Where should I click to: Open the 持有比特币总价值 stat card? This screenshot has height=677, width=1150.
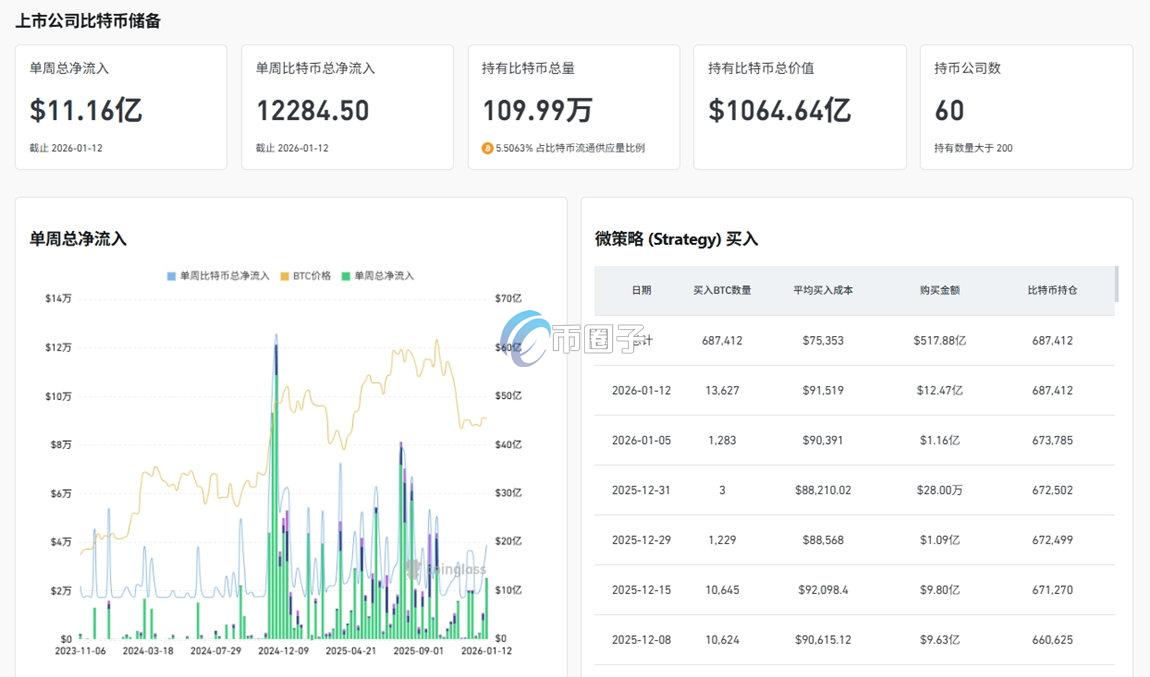[x=800, y=106]
